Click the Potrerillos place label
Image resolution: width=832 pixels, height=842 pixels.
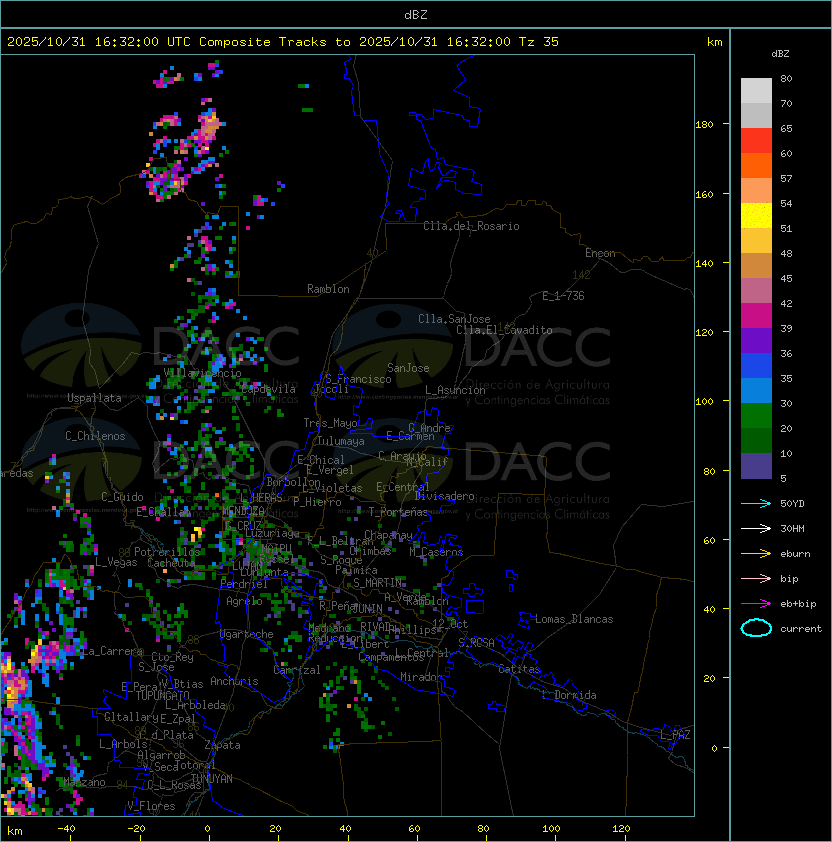click(167, 551)
